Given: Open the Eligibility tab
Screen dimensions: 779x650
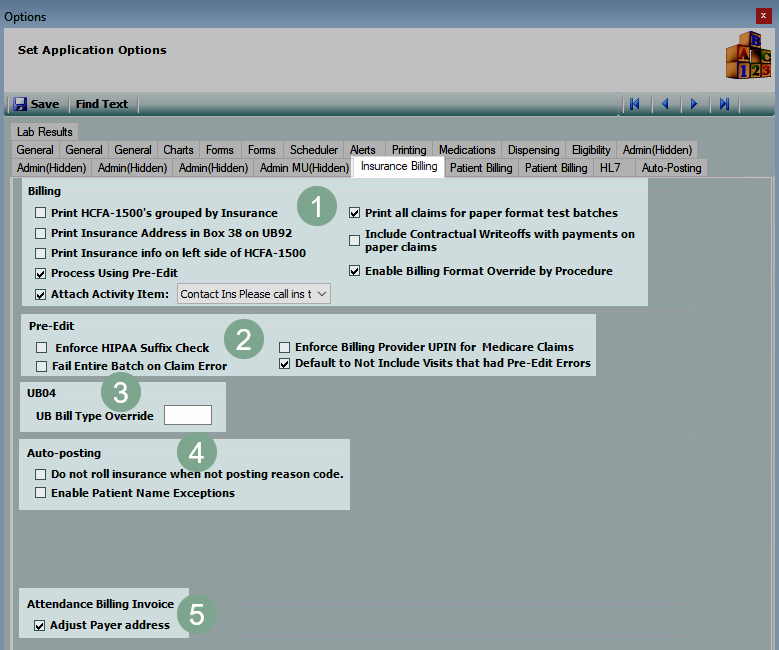Looking at the screenshot, I should 591,150.
